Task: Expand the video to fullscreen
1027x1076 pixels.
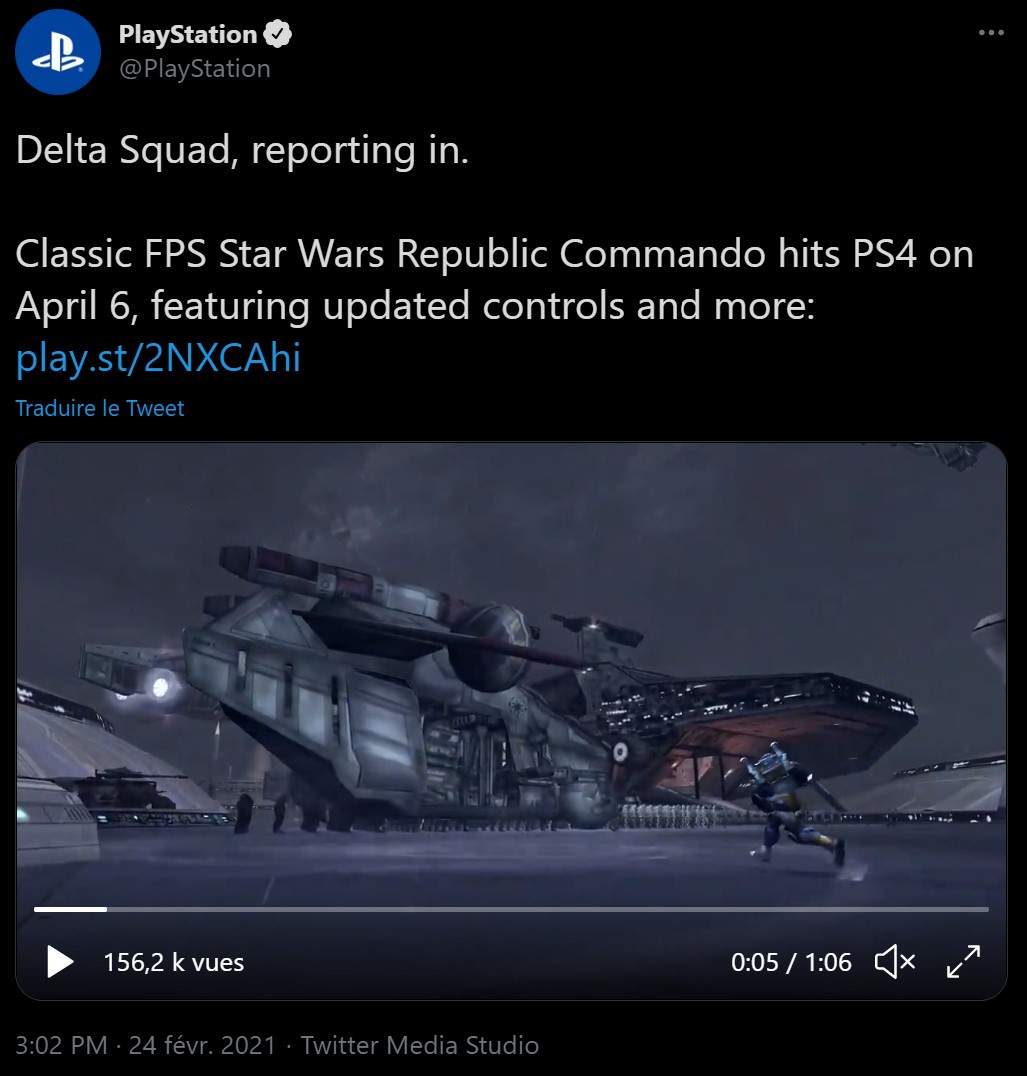Action: pos(963,961)
